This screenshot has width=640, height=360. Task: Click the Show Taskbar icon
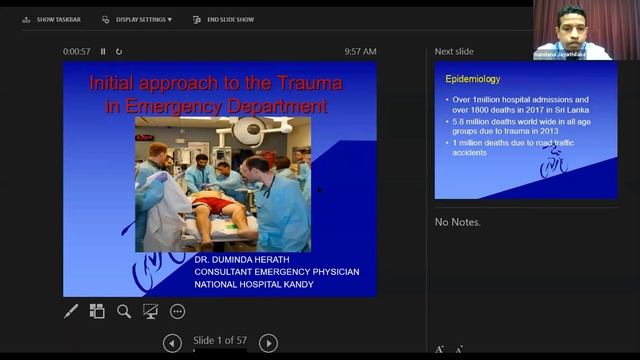26,20
